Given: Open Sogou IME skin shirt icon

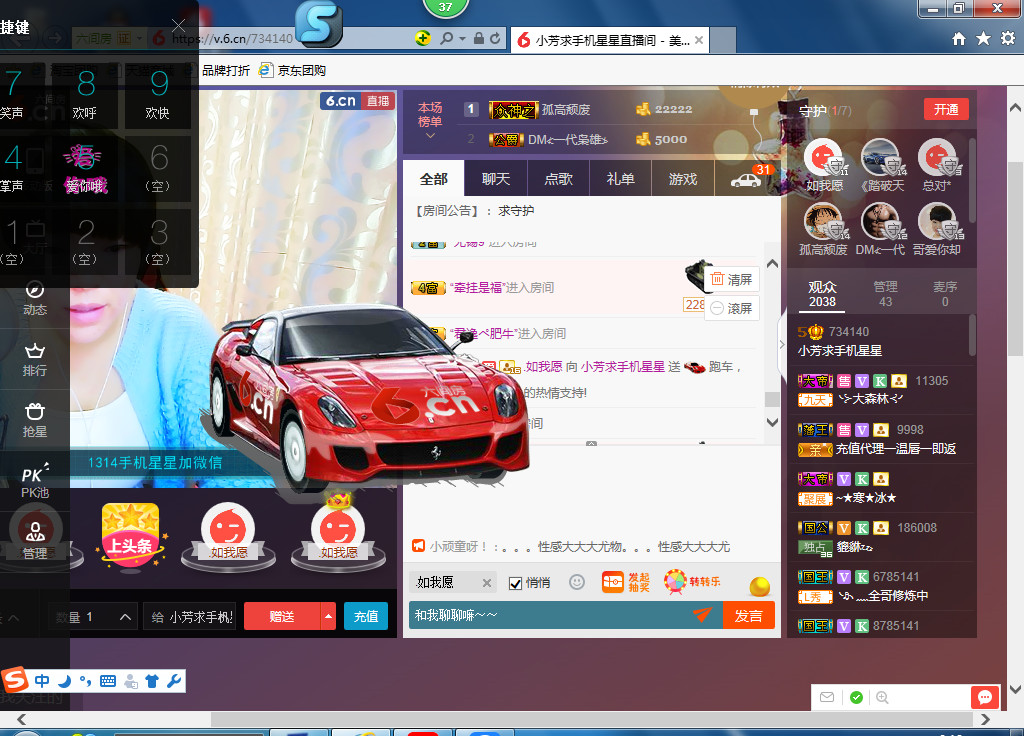Looking at the screenshot, I should pyautogui.click(x=152, y=681).
